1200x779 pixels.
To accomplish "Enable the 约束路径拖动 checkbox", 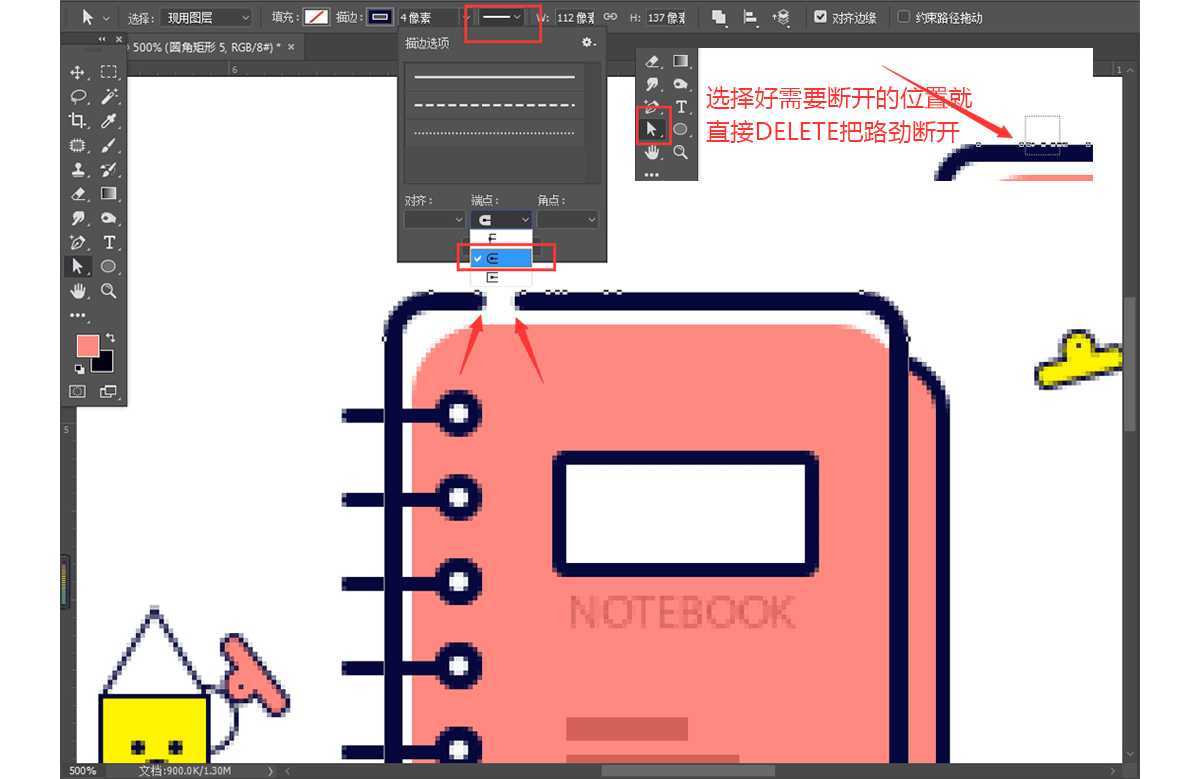I will click(x=904, y=17).
